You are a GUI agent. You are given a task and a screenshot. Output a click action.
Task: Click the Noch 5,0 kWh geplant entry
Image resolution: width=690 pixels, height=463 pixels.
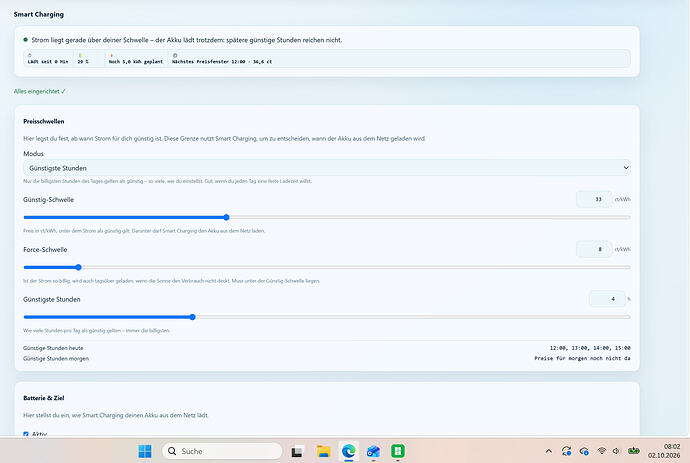click(136, 62)
